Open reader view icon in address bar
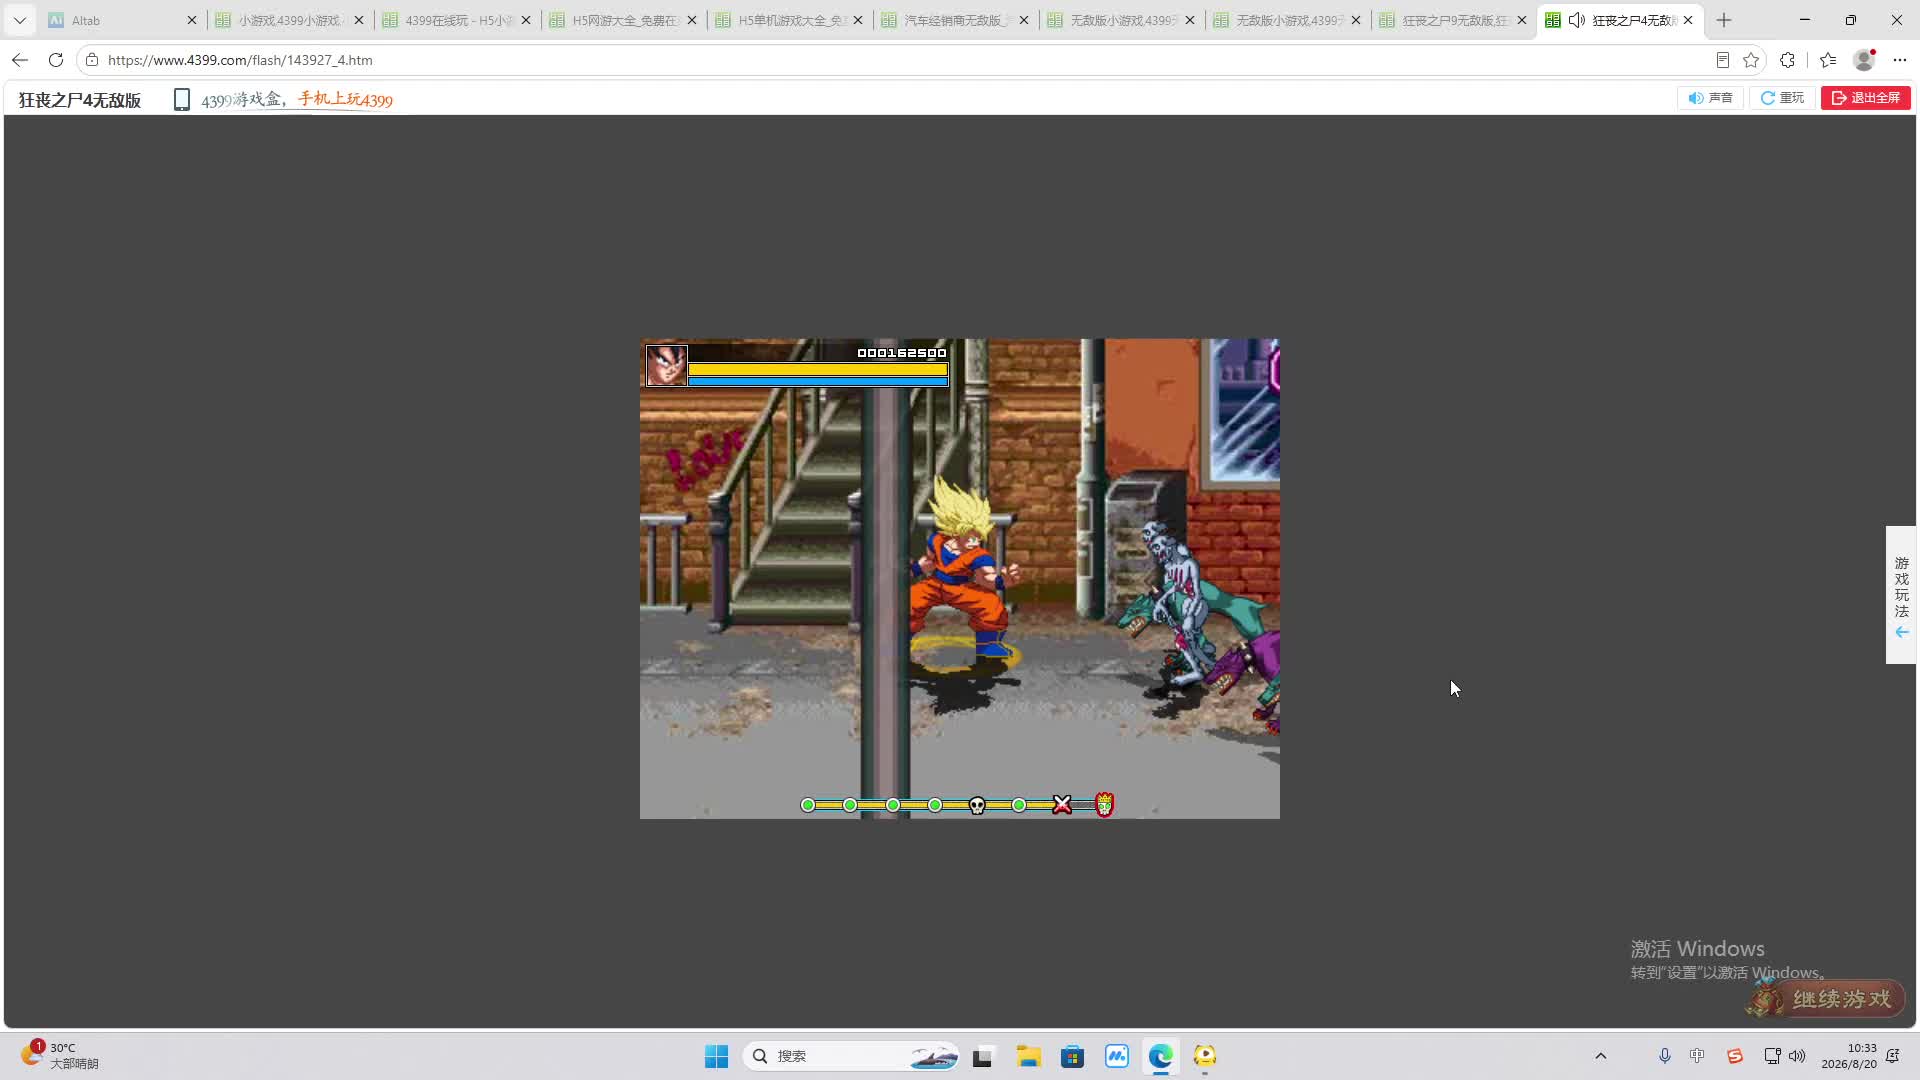 coord(1722,60)
